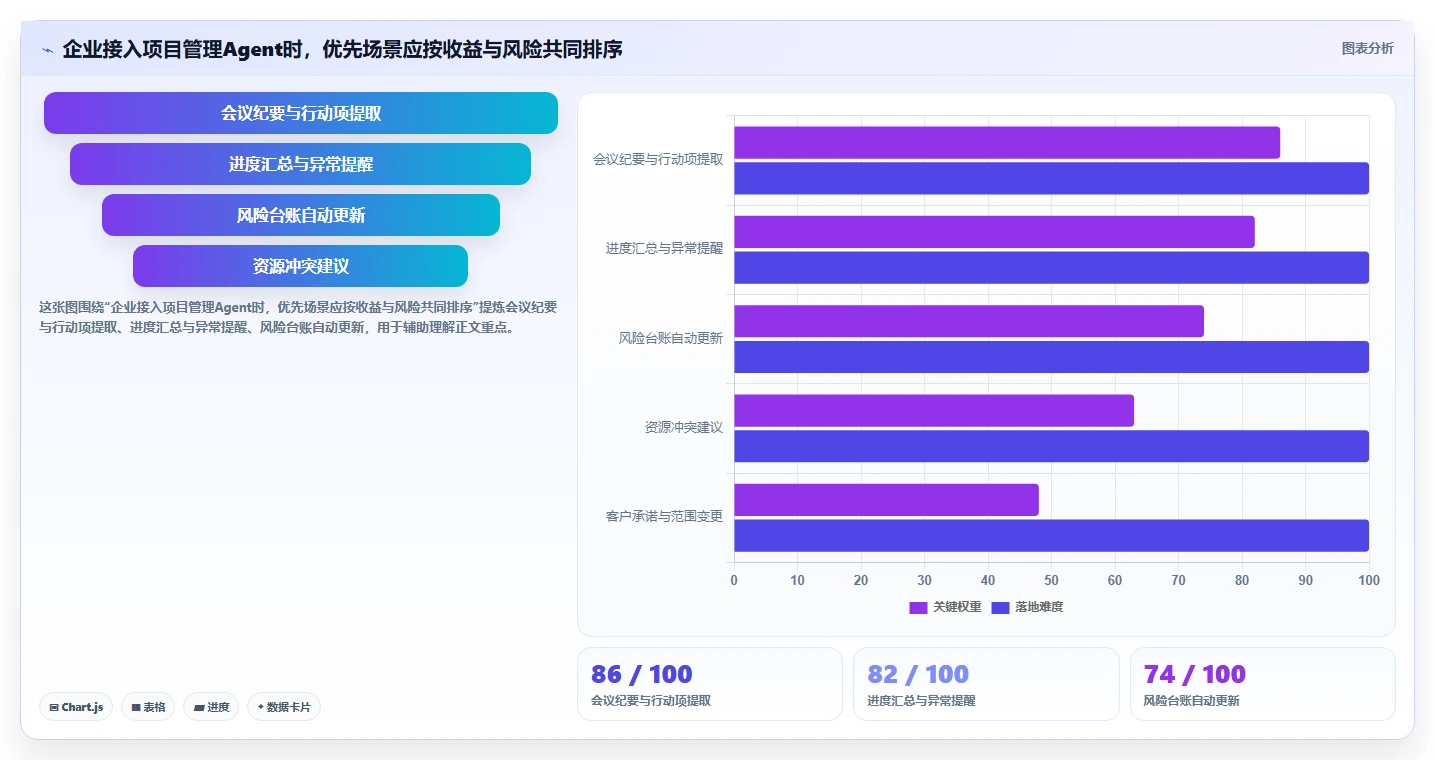Click the purple 关键权重 bar for 会议纪要与行动项提取

(1007, 143)
